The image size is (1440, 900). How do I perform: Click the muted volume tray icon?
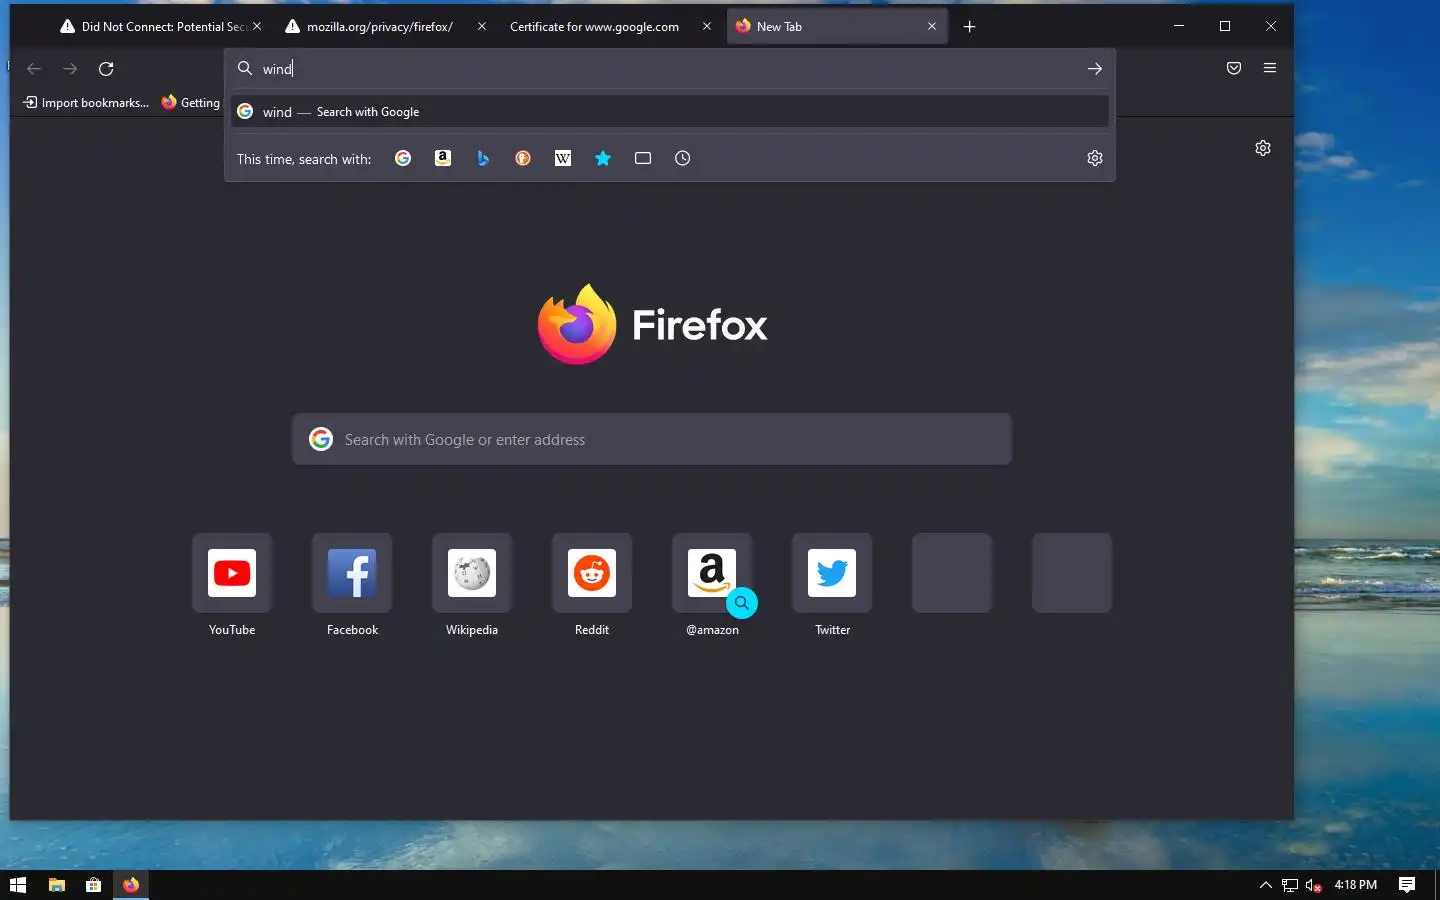[1314, 885]
